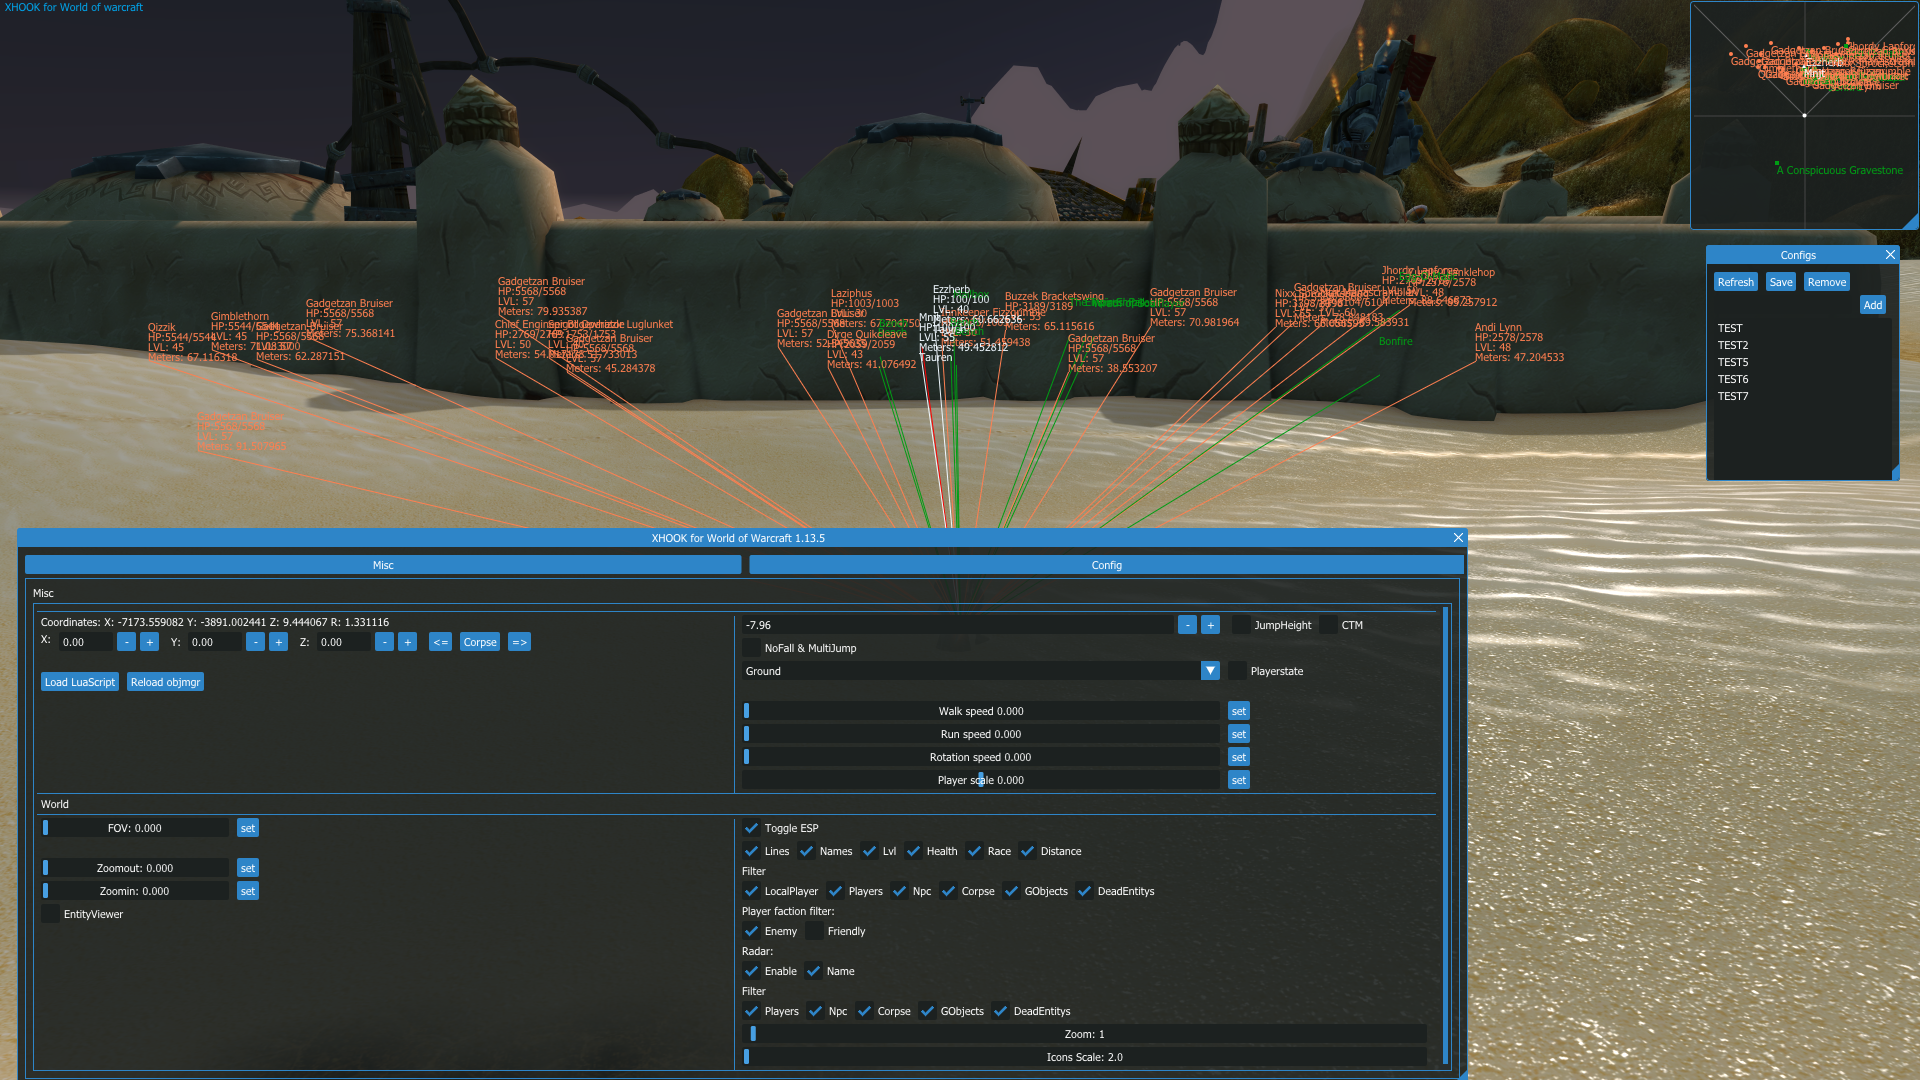Click the left arrow teleport button

coord(440,642)
